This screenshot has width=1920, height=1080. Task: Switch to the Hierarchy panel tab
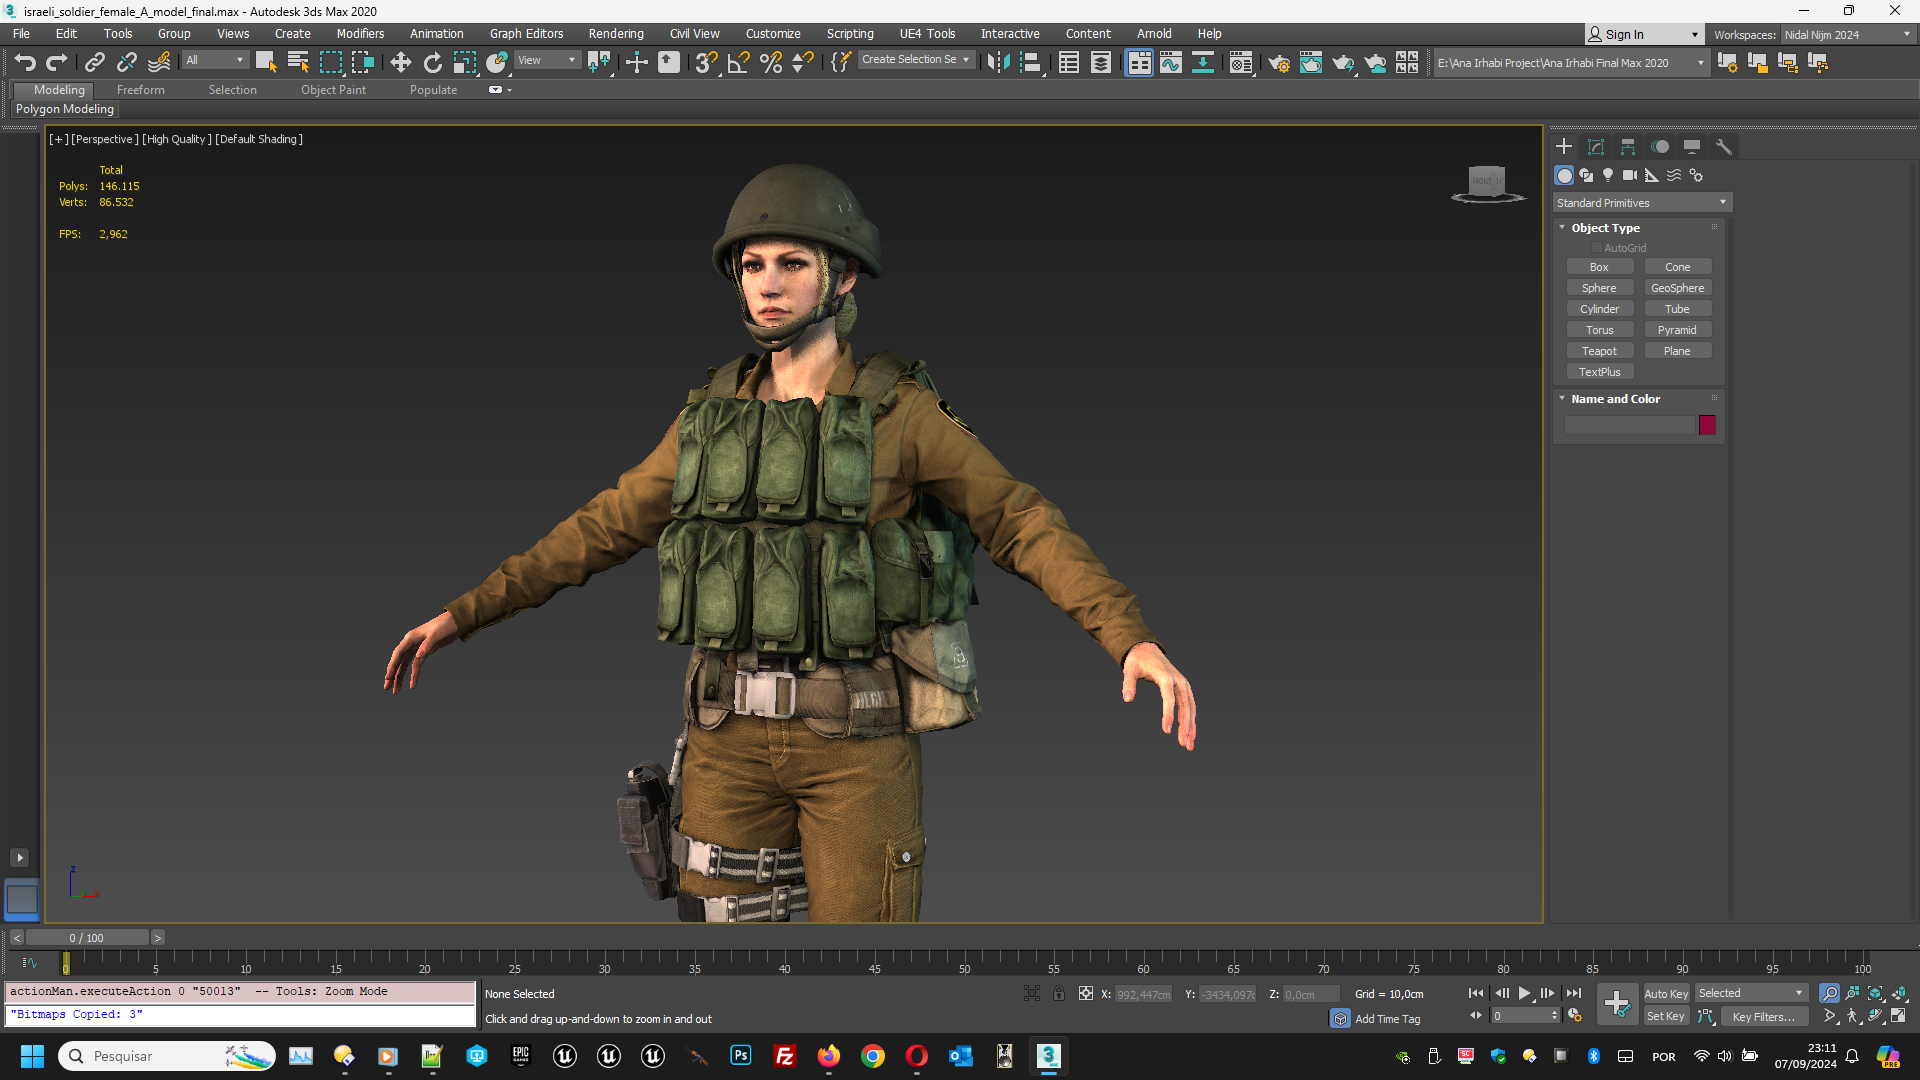tap(1628, 147)
